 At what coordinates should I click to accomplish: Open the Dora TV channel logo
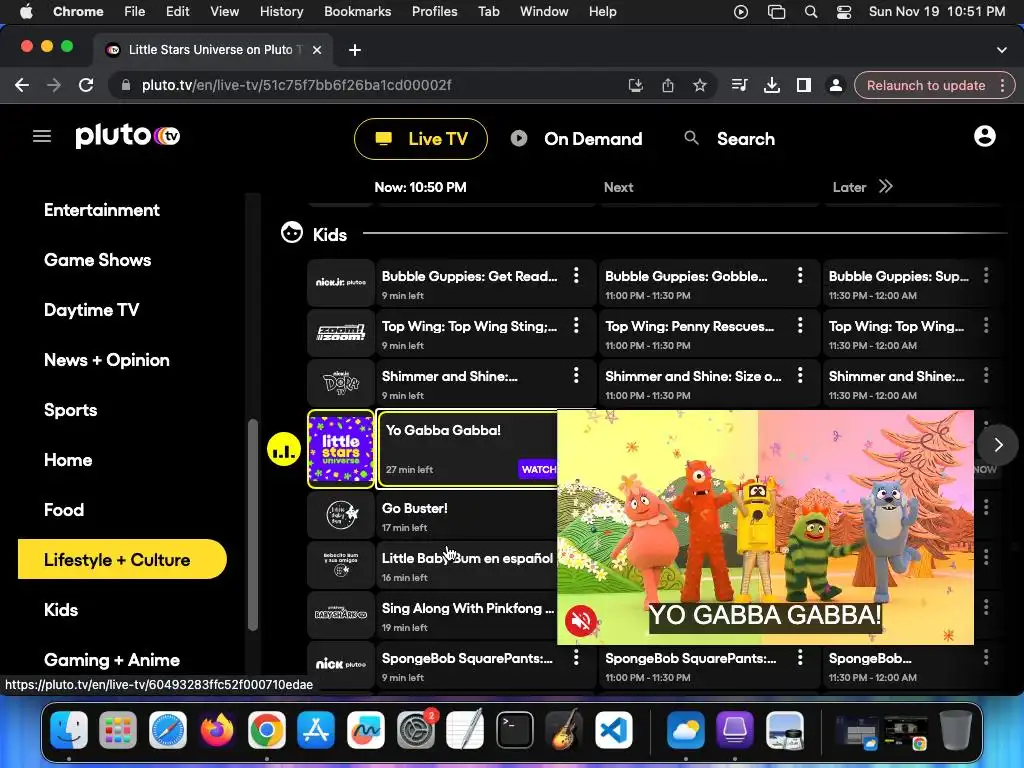click(x=341, y=383)
